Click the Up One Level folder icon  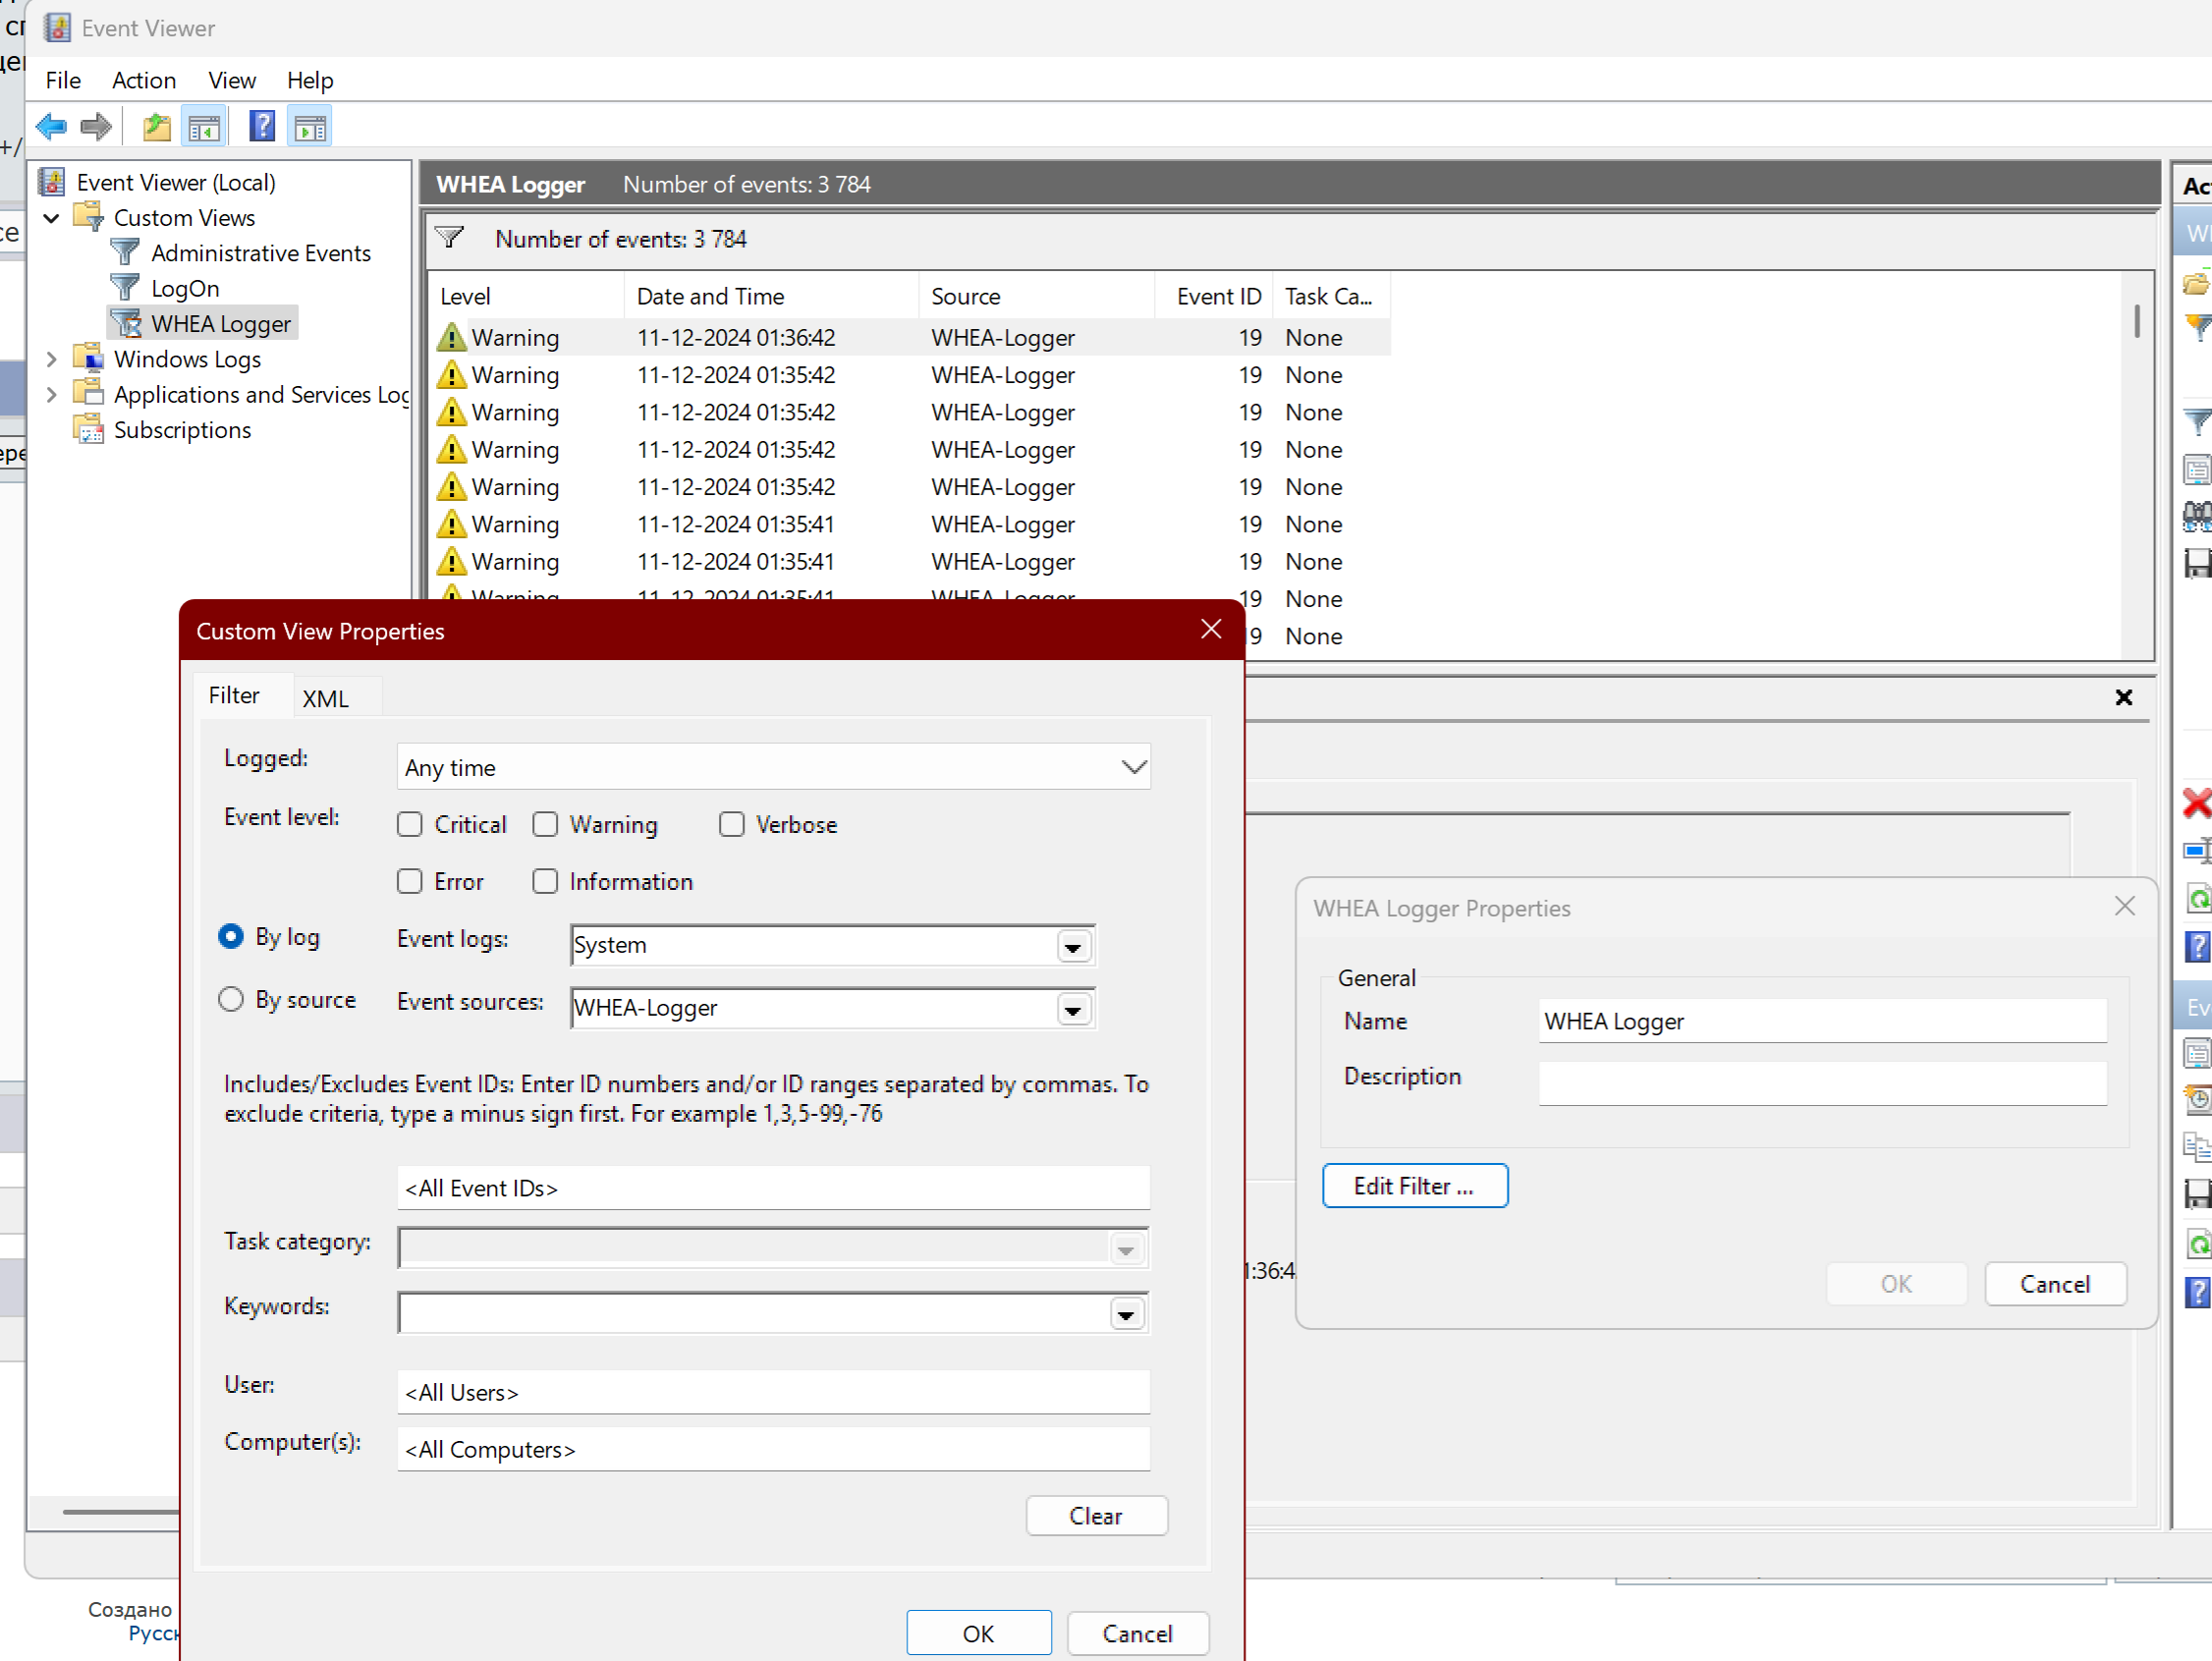pyautogui.click(x=157, y=127)
